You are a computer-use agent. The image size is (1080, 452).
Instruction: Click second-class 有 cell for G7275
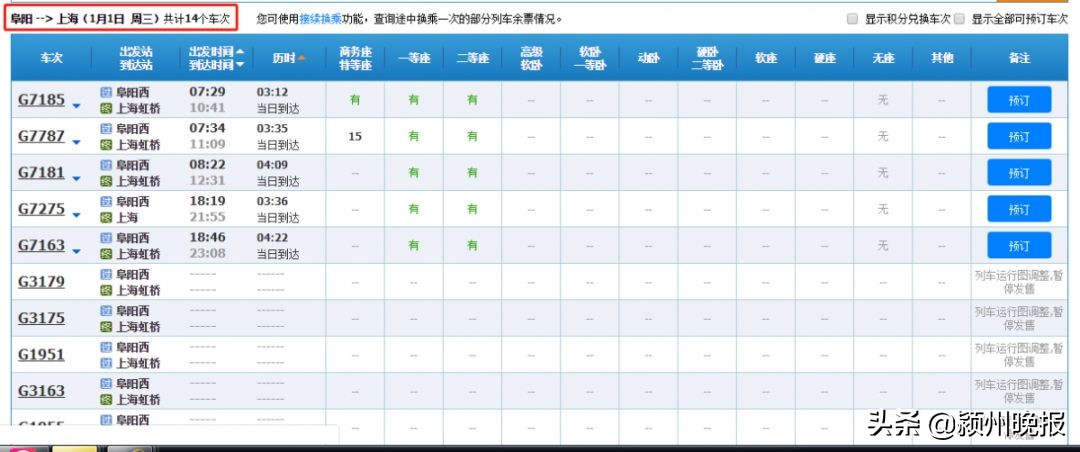(x=472, y=209)
